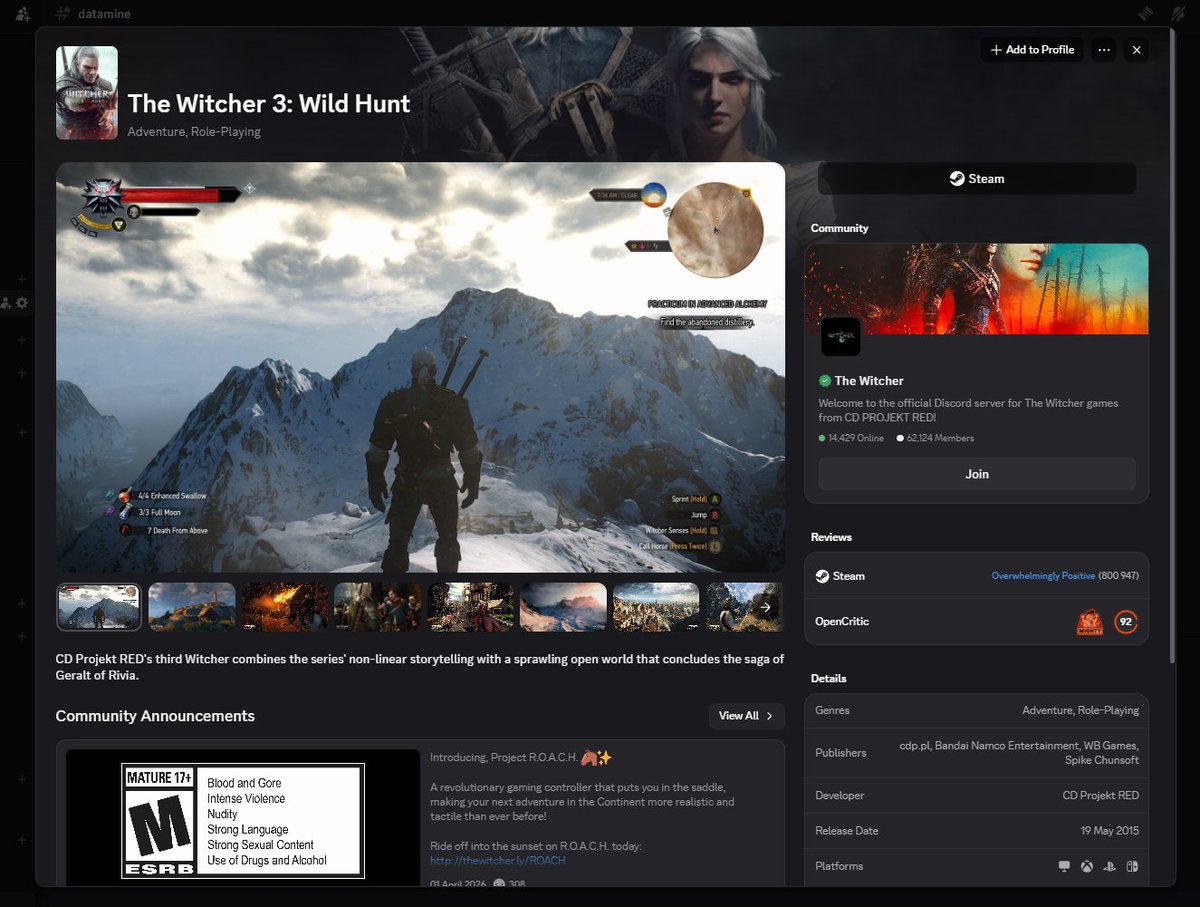Image resolution: width=1200 pixels, height=907 pixels.
Task: Click the Witcher 3 game cover art
Action: [87, 93]
